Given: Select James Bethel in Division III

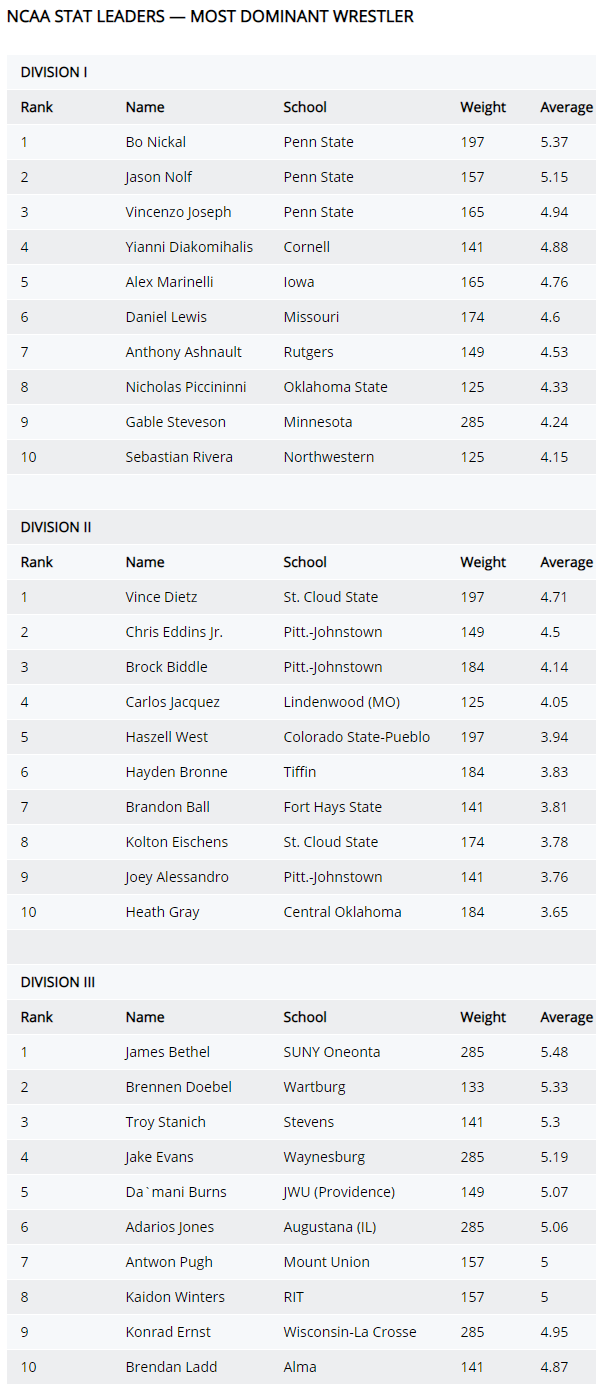Looking at the screenshot, I should click(168, 1052).
